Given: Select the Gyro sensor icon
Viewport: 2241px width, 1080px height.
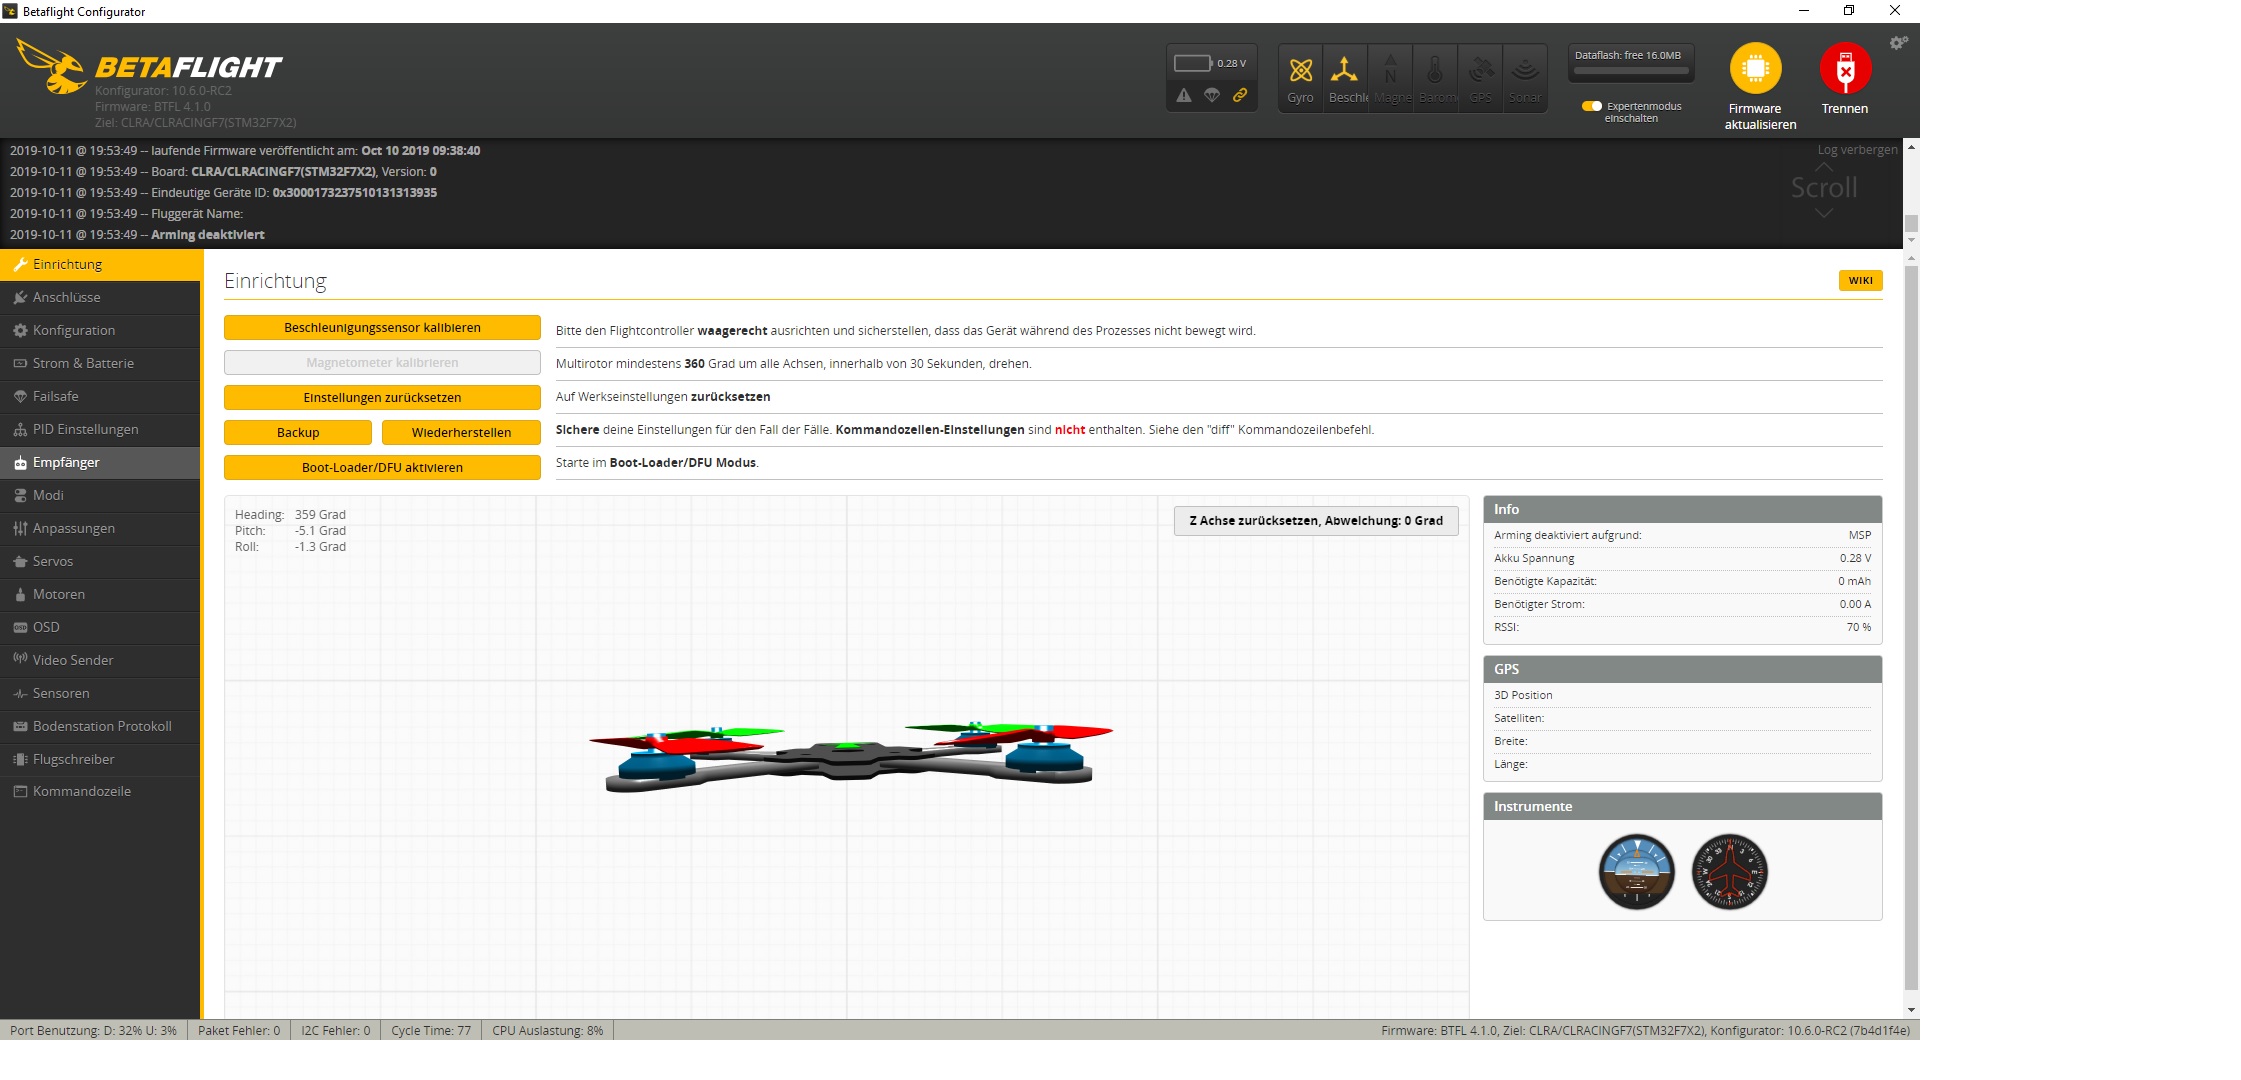Looking at the screenshot, I should 1300,70.
